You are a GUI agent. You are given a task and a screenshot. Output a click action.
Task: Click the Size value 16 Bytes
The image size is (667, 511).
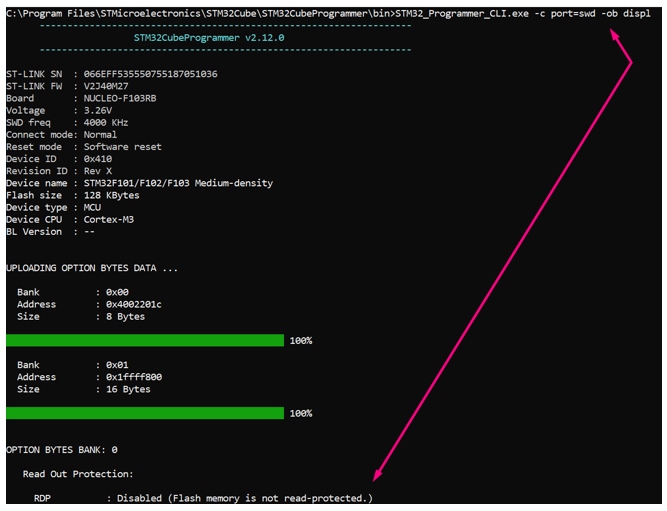[128, 389]
